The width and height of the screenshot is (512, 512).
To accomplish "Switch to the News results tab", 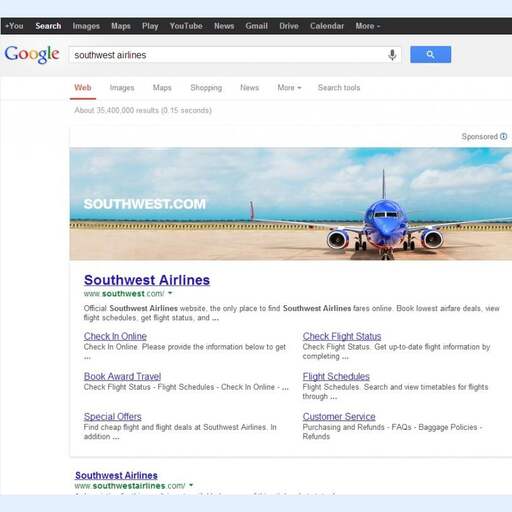I will click(249, 88).
